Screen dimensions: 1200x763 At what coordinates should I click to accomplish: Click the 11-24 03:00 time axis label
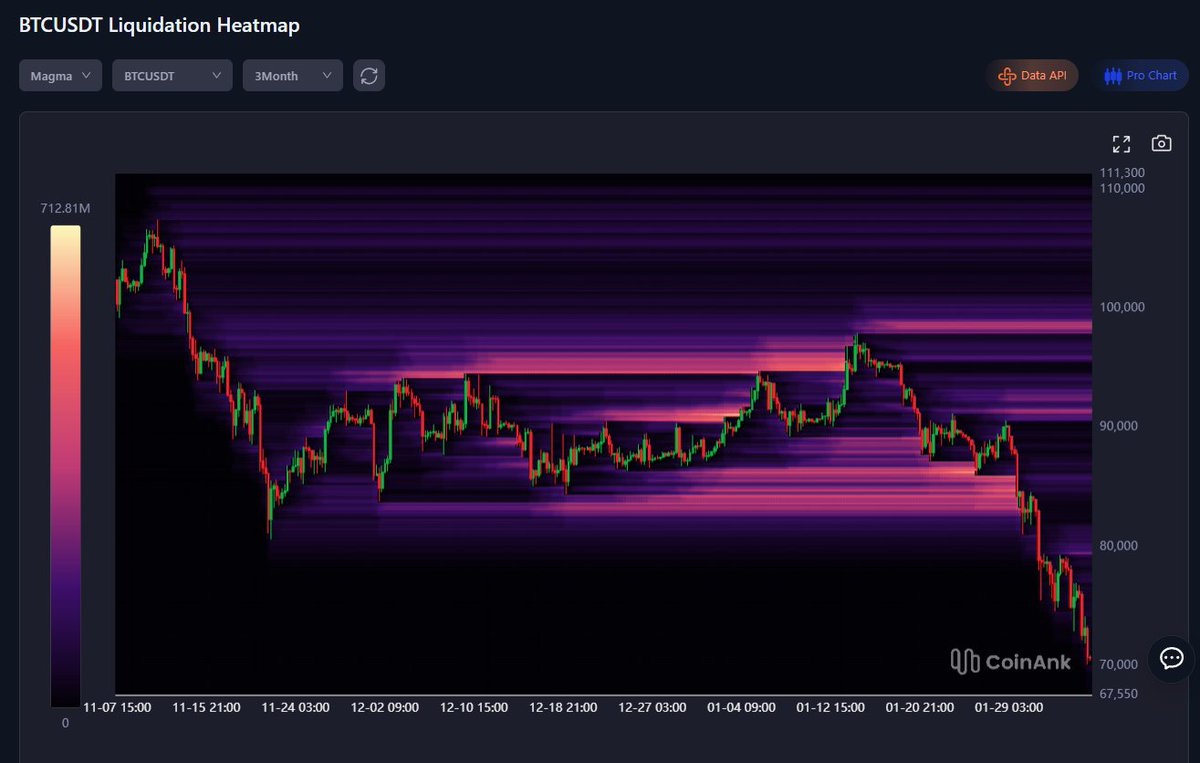[x=295, y=708]
